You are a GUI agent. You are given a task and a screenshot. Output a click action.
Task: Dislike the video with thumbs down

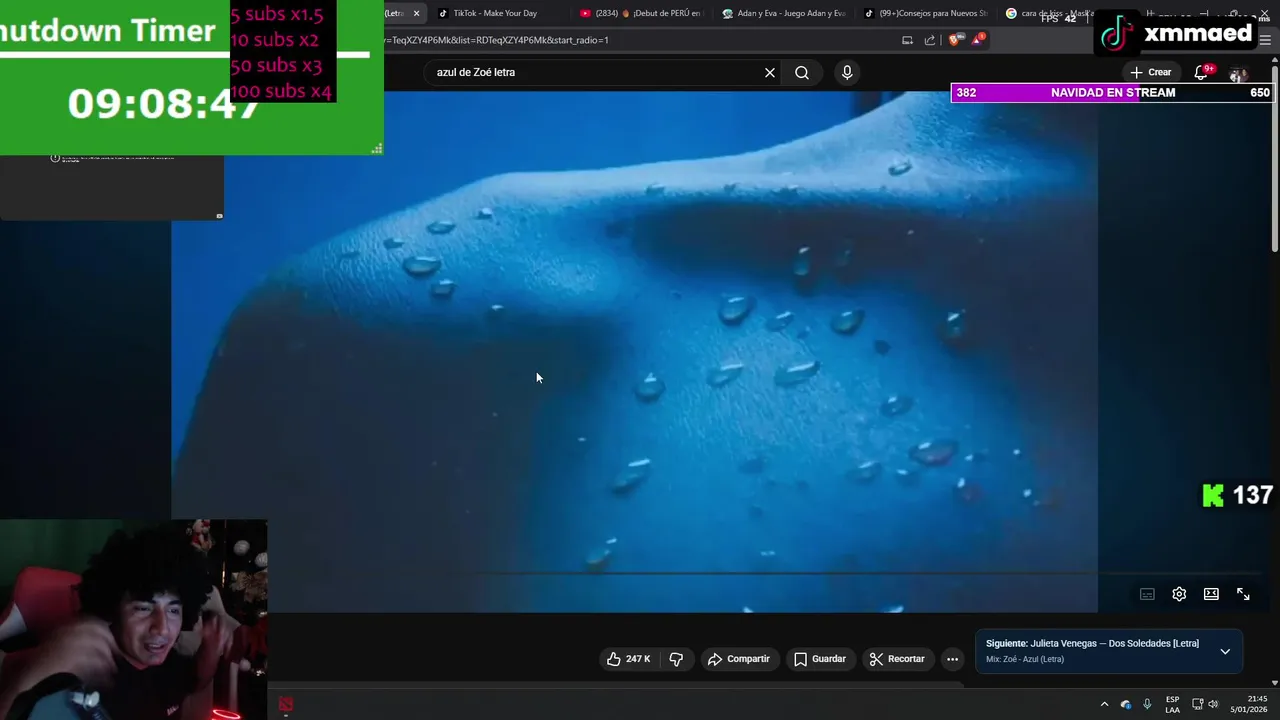(x=676, y=659)
